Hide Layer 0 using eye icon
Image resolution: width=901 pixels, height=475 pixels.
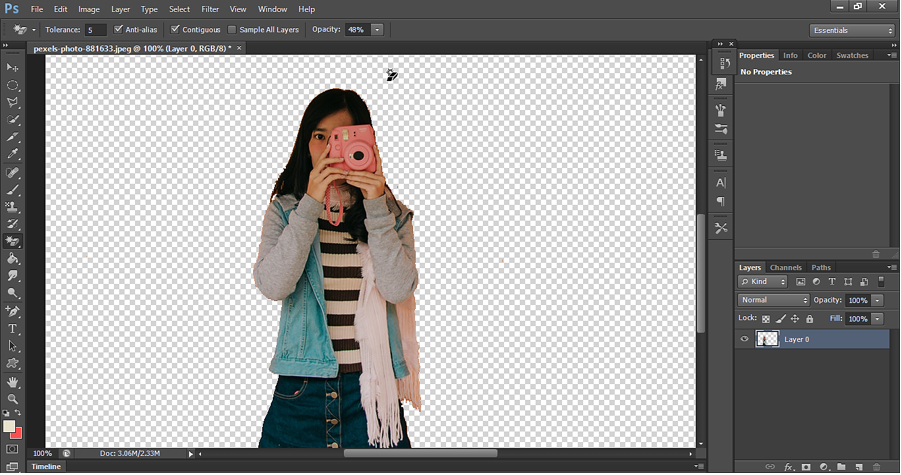point(745,339)
